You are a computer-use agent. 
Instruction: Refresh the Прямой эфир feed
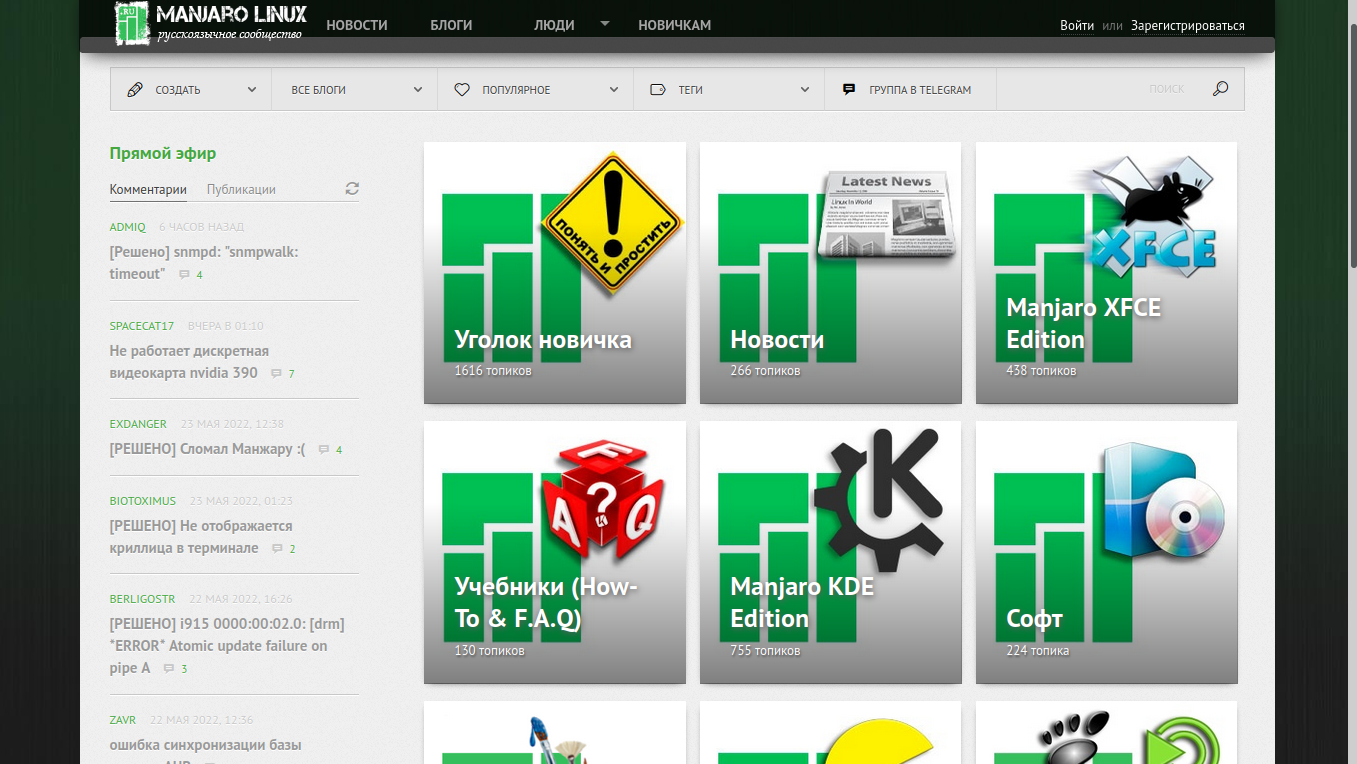352,189
